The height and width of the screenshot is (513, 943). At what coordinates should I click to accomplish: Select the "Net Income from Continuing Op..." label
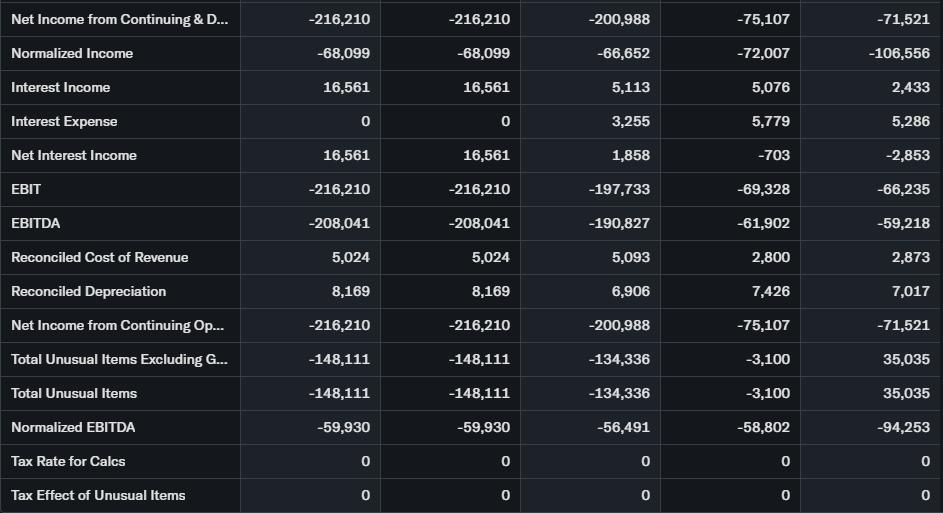118,326
